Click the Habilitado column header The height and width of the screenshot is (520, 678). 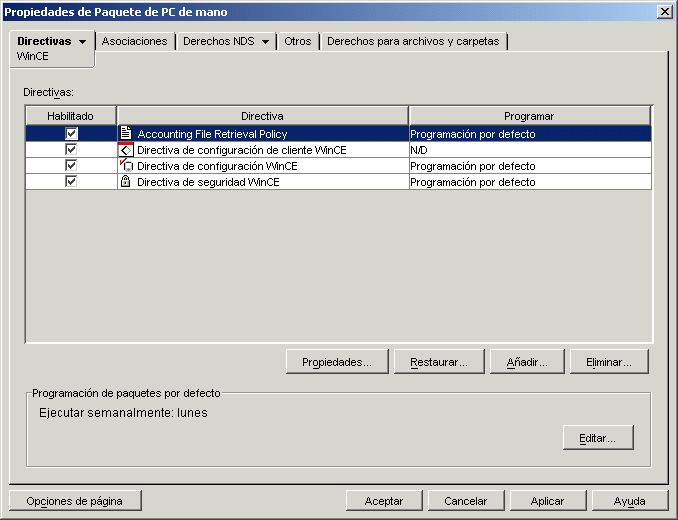(70, 116)
